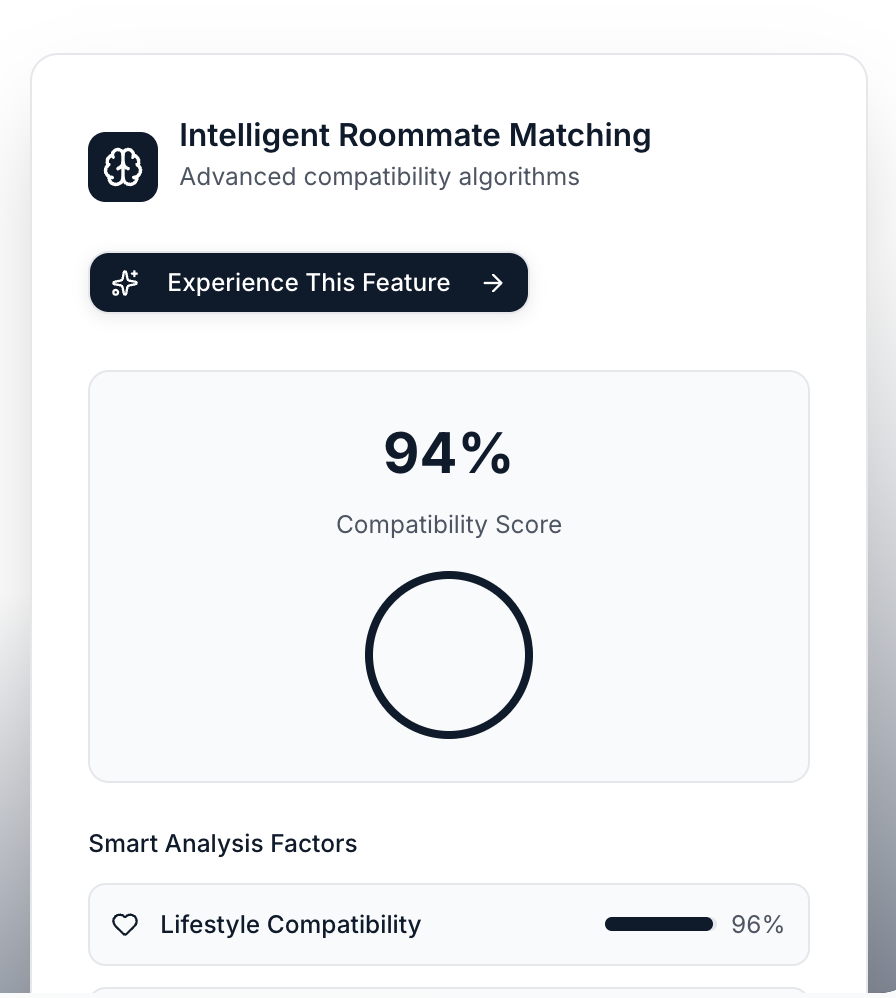Click the heart icon beside Lifestyle Compatibility
896x998 pixels.
coord(125,925)
